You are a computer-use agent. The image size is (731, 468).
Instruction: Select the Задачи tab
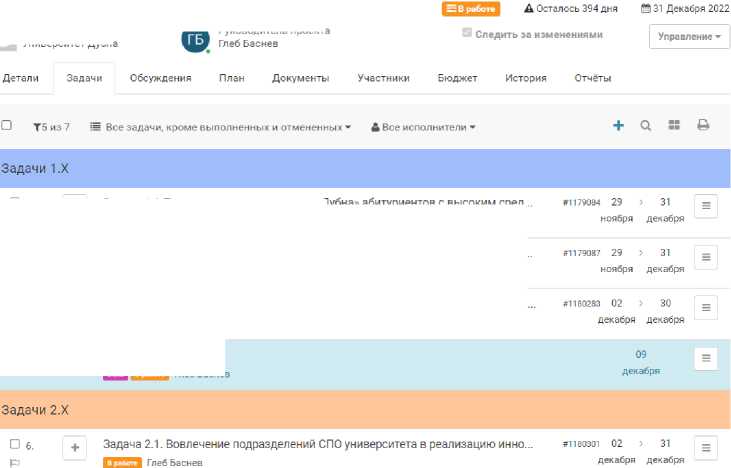84,78
